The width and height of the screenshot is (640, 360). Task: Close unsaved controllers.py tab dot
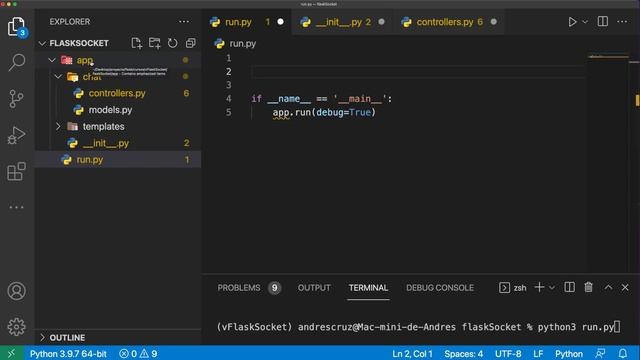[493, 22]
